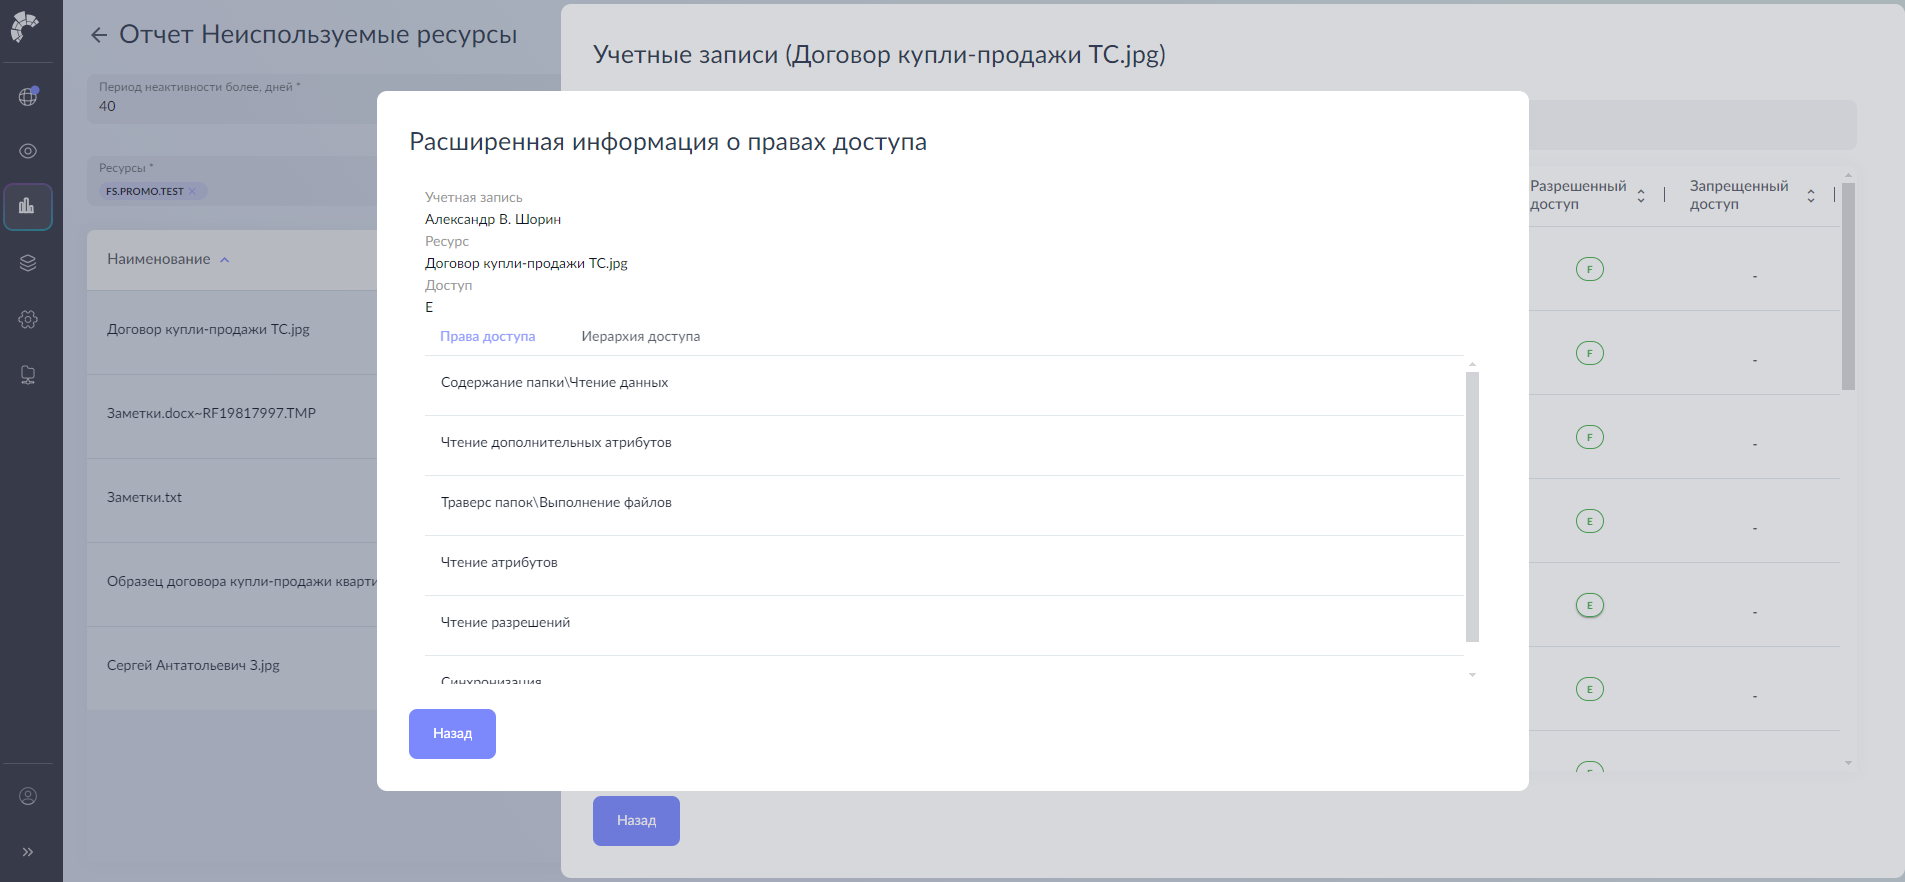
Task: Select the Чтение разрешений permission row
Action: 944,626
